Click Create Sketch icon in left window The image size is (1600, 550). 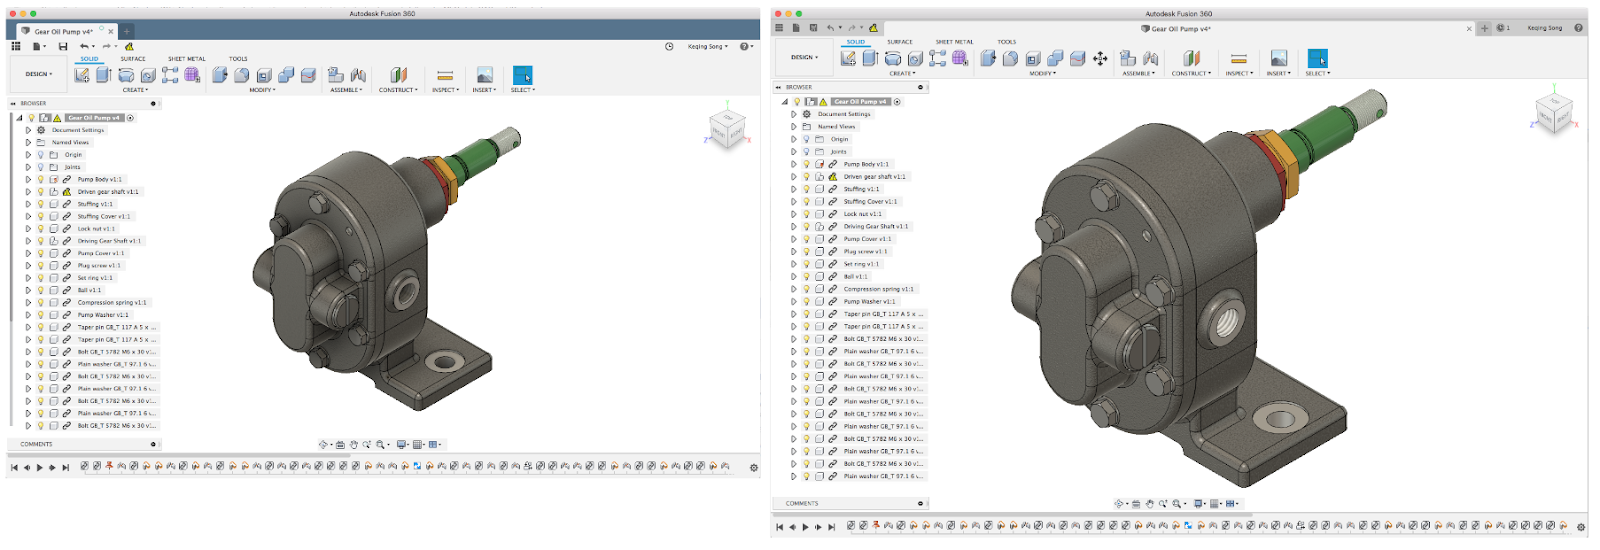click(82, 75)
